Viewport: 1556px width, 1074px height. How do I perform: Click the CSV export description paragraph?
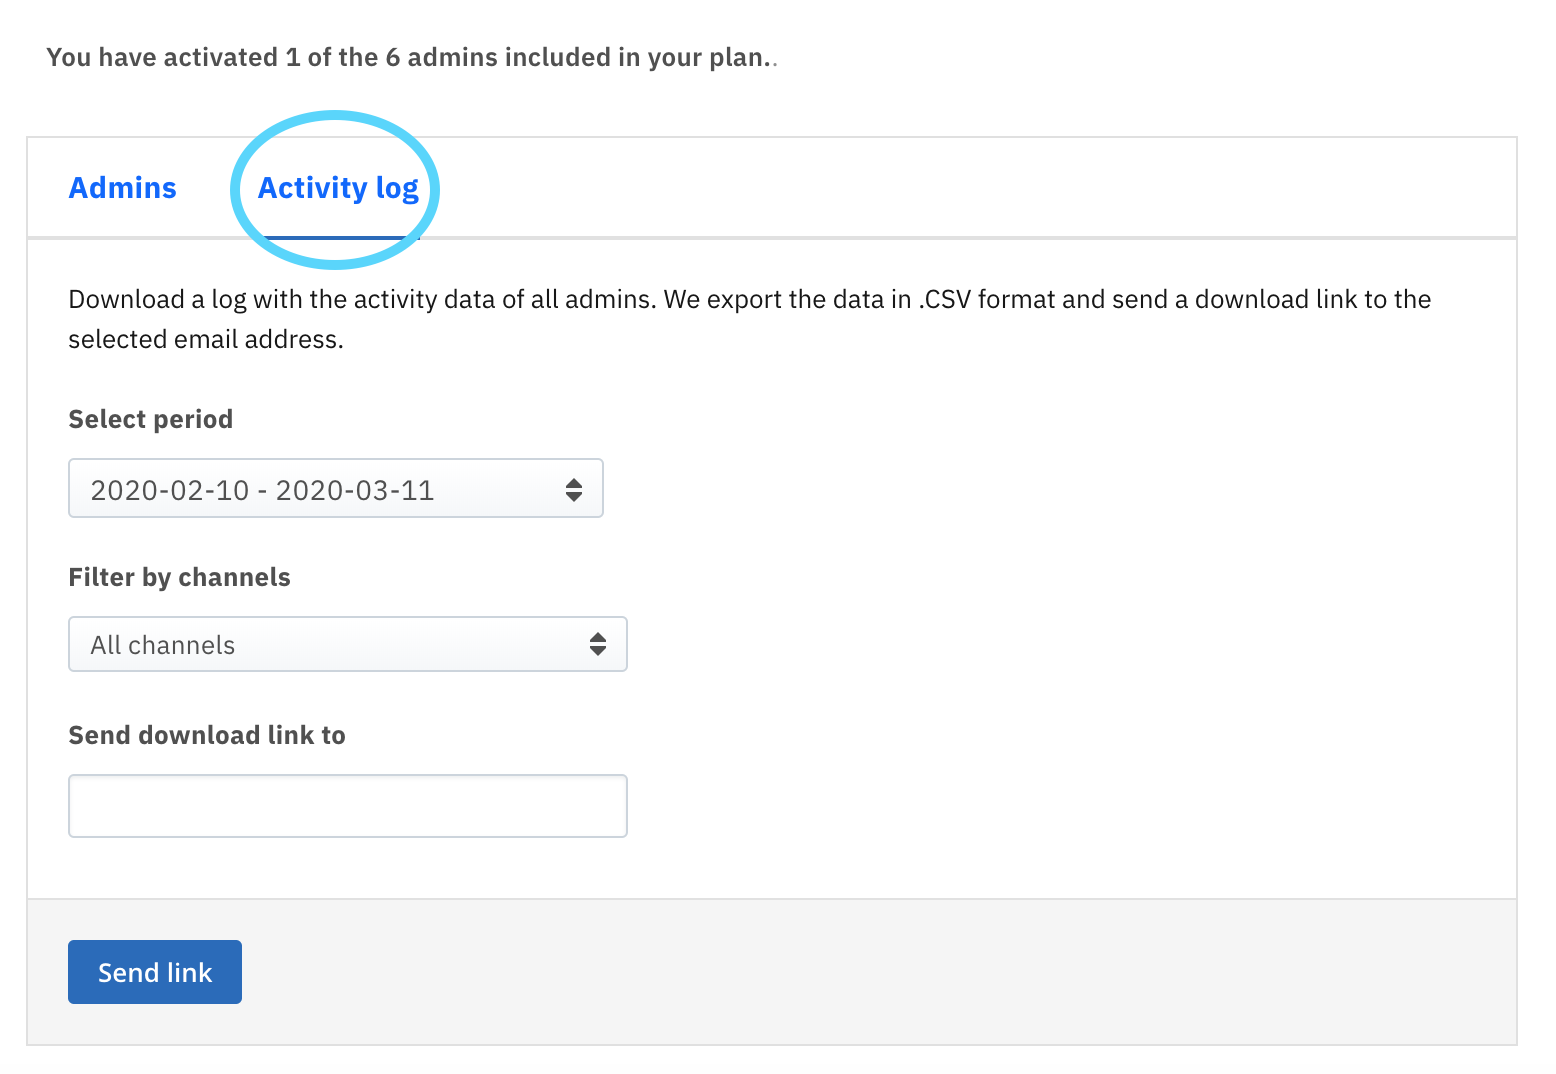[750, 319]
